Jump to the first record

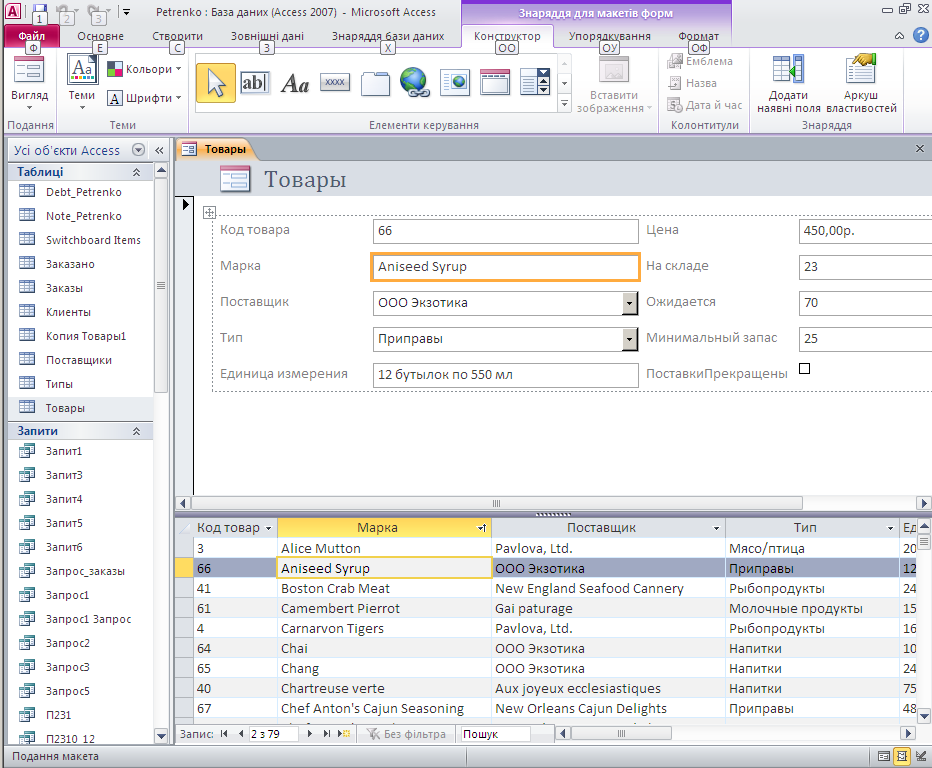pos(224,734)
